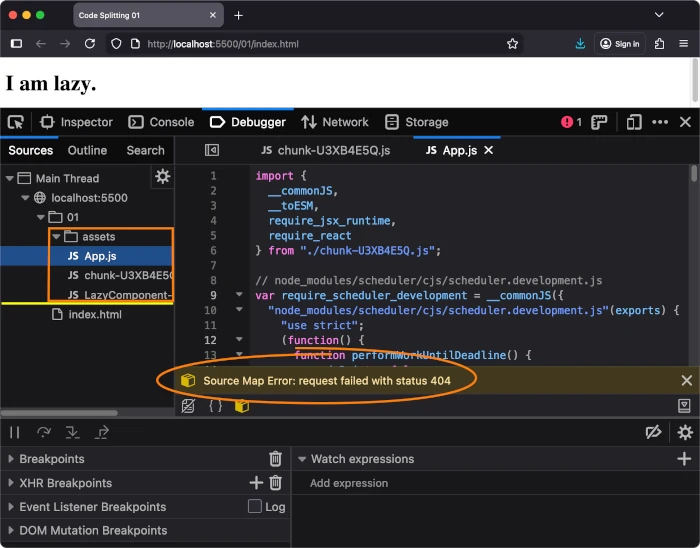Image resolution: width=700 pixels, height=548 pixels.
Task: Collapse the Watch expressions section
Action: (x=302, y=459)
